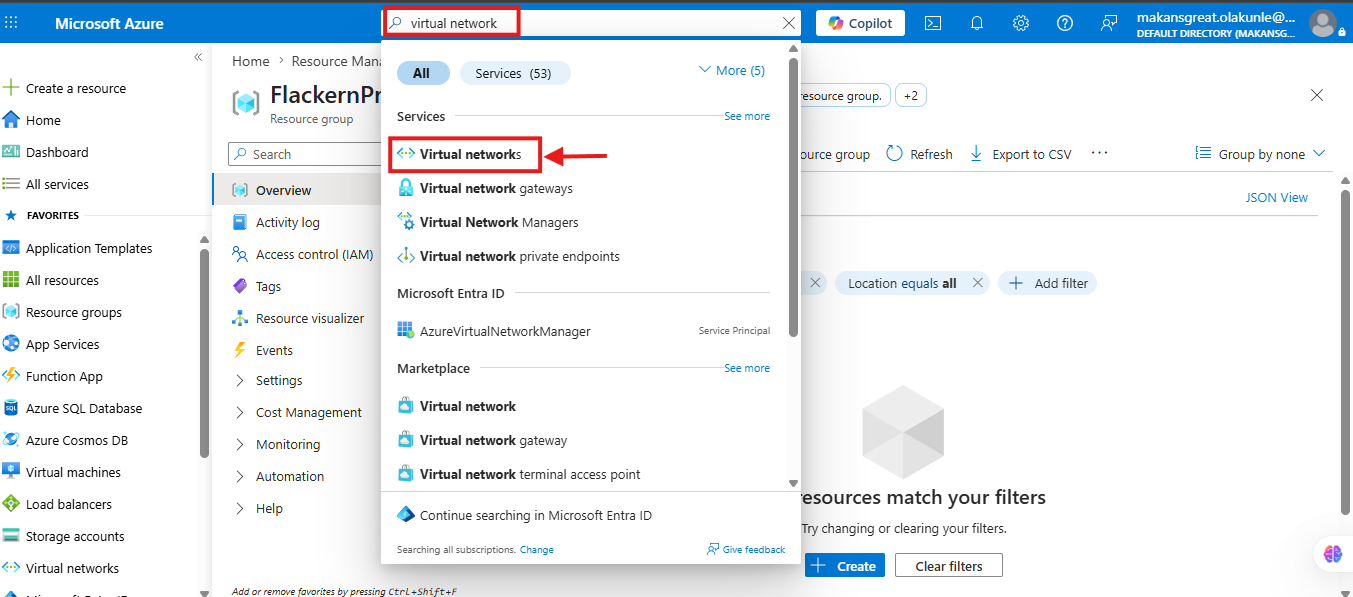Open the help question mark icon
Image resolution: width=1353 pixels, height=597 pixels.
(1065, 23)
